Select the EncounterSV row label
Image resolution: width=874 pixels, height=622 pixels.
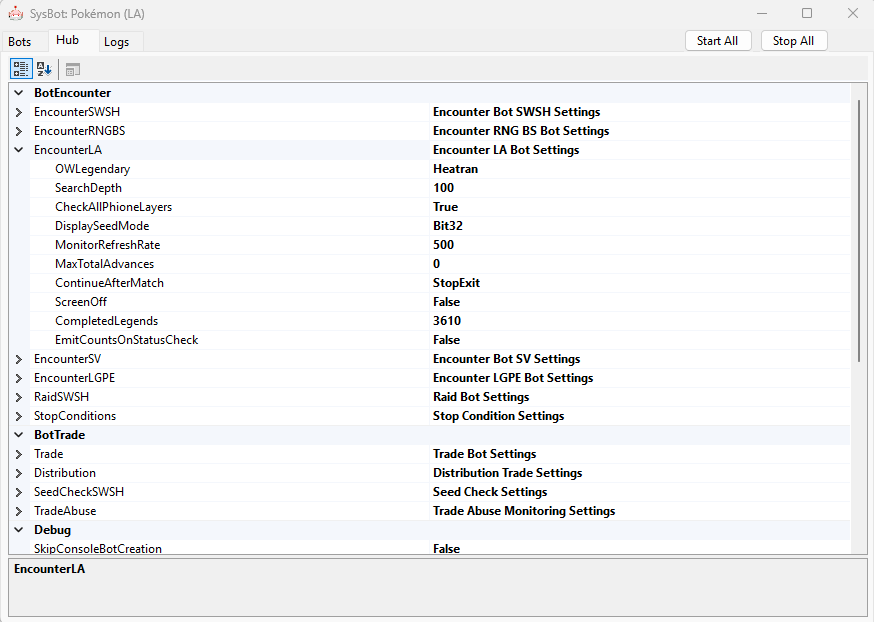point(67,359)
